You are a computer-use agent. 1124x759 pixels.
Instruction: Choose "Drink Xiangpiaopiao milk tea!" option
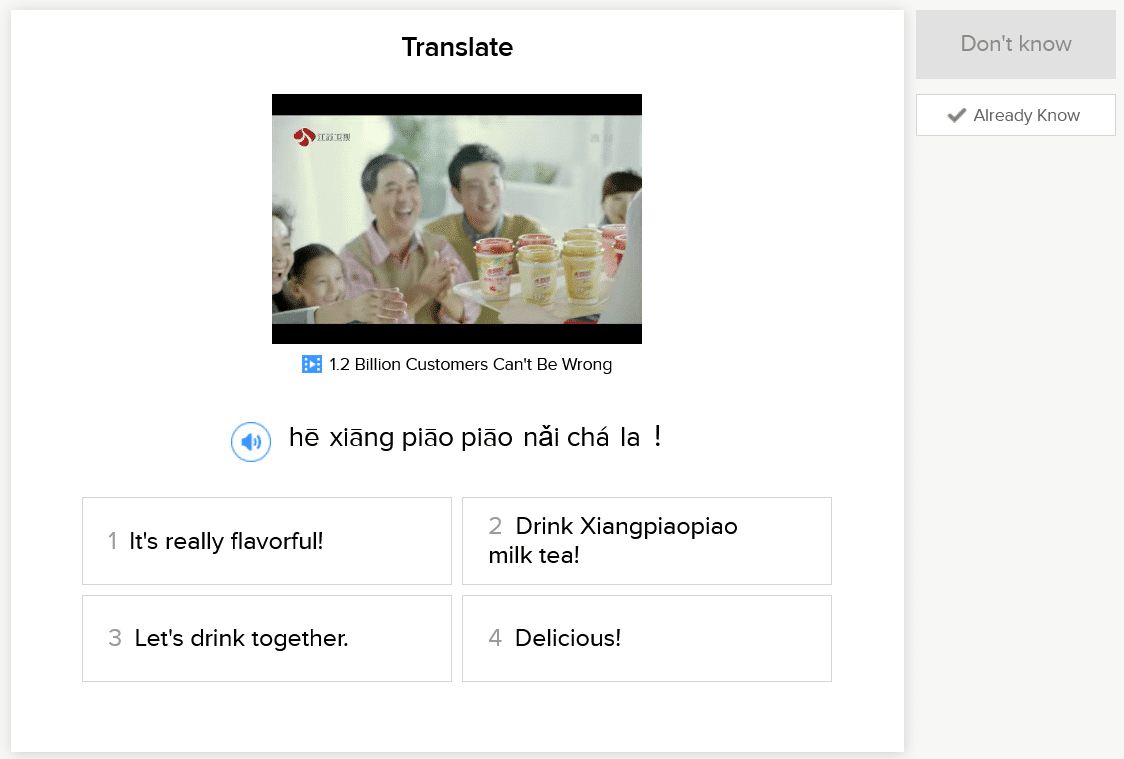pos(646,541)
